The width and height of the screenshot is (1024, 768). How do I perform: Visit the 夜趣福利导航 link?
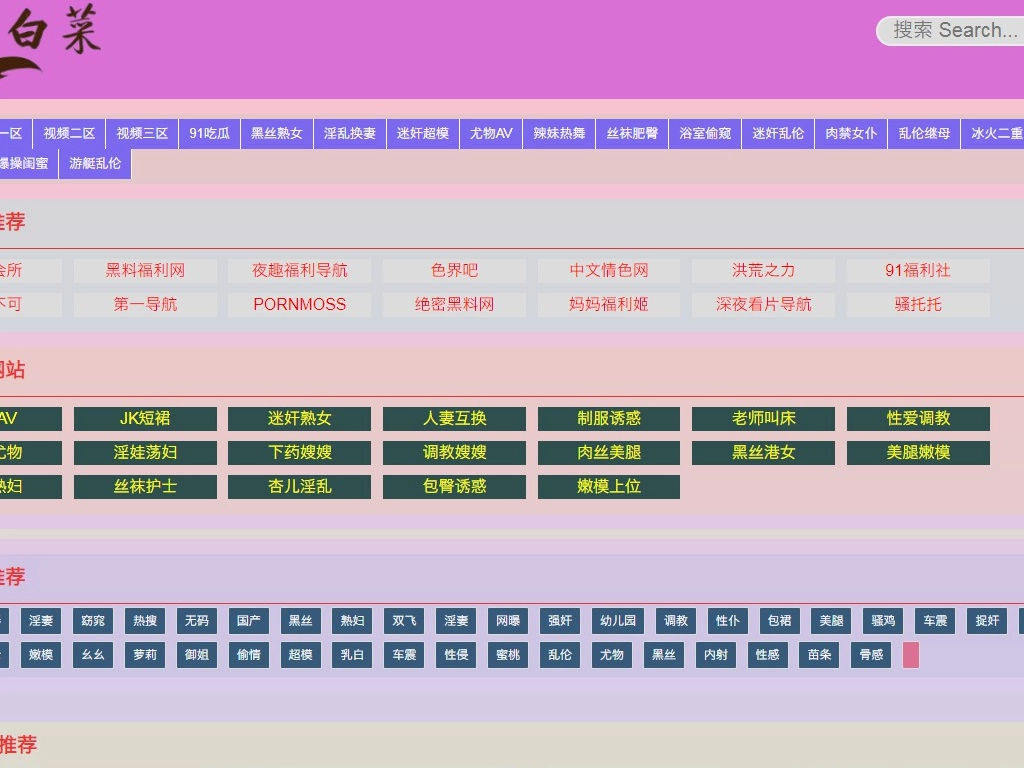[x=299, y=270]
